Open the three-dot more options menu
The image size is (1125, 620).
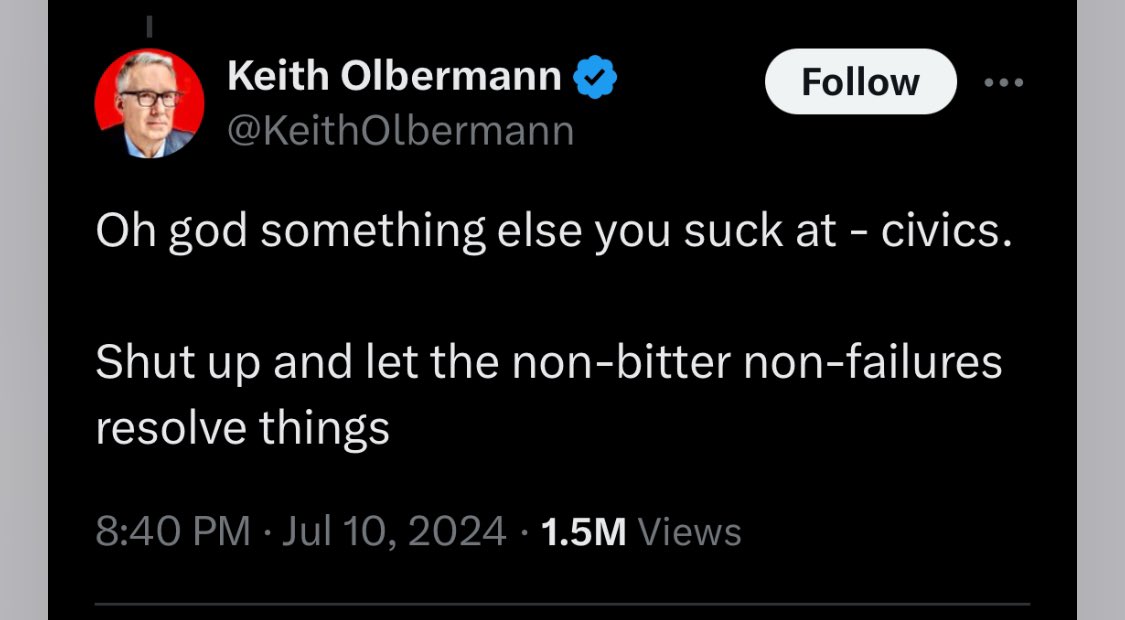(1003, 83)
